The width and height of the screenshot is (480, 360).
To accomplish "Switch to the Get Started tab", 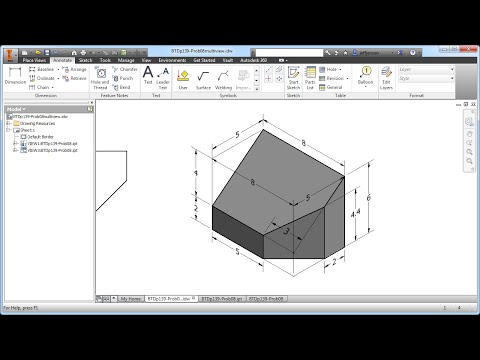I will [x=204, y=60].
